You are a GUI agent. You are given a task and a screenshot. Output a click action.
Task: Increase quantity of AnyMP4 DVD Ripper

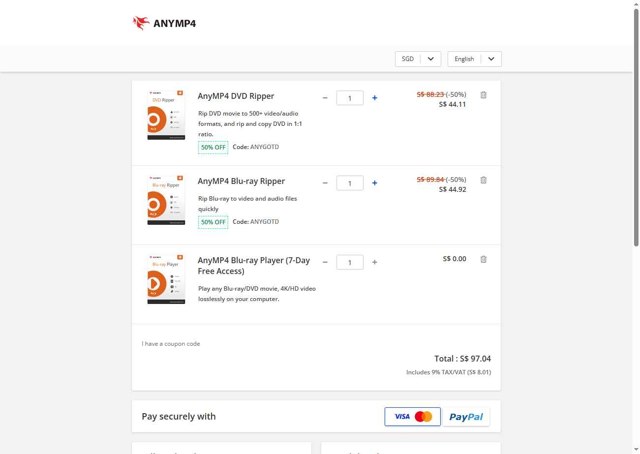pos(374,98)
